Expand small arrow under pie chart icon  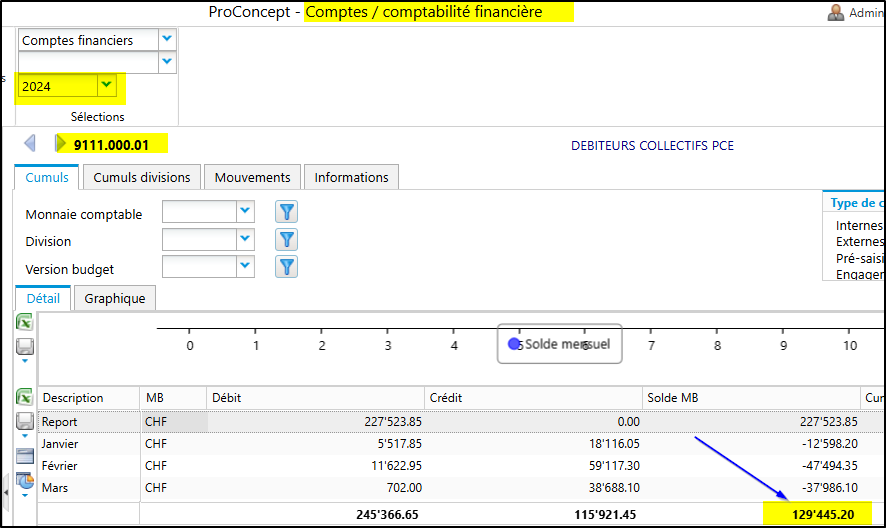24,495
